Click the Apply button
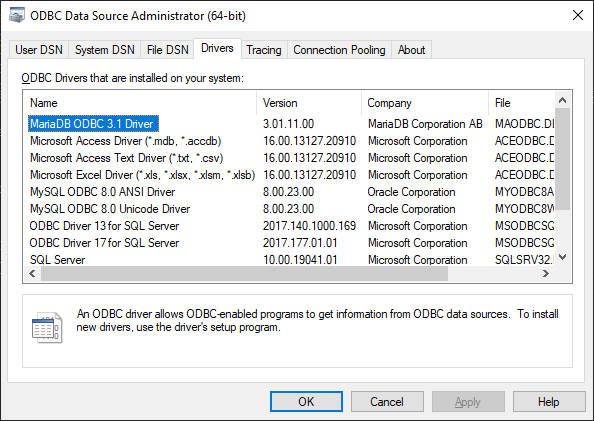The width and height of the screenshot is (594, 421). point(468,402)
